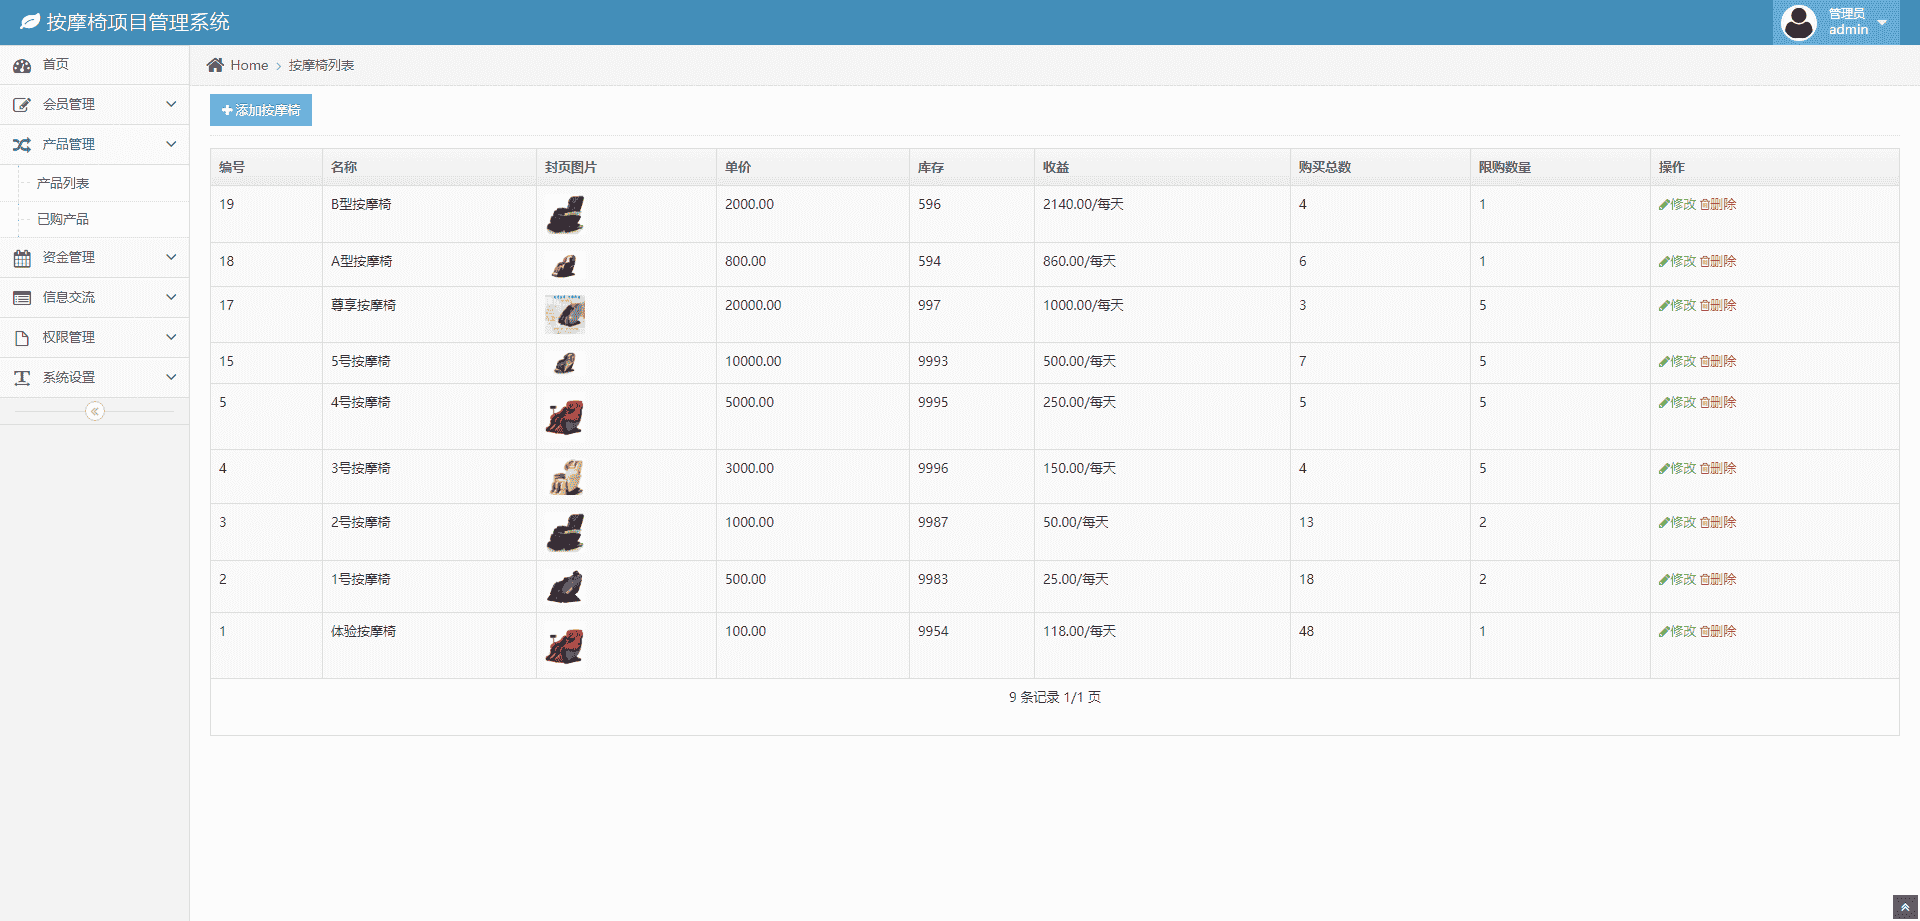Open the admin user dropdown
The height and width of the screenshot is (921, 1920).
click(x=1836, y=22)
